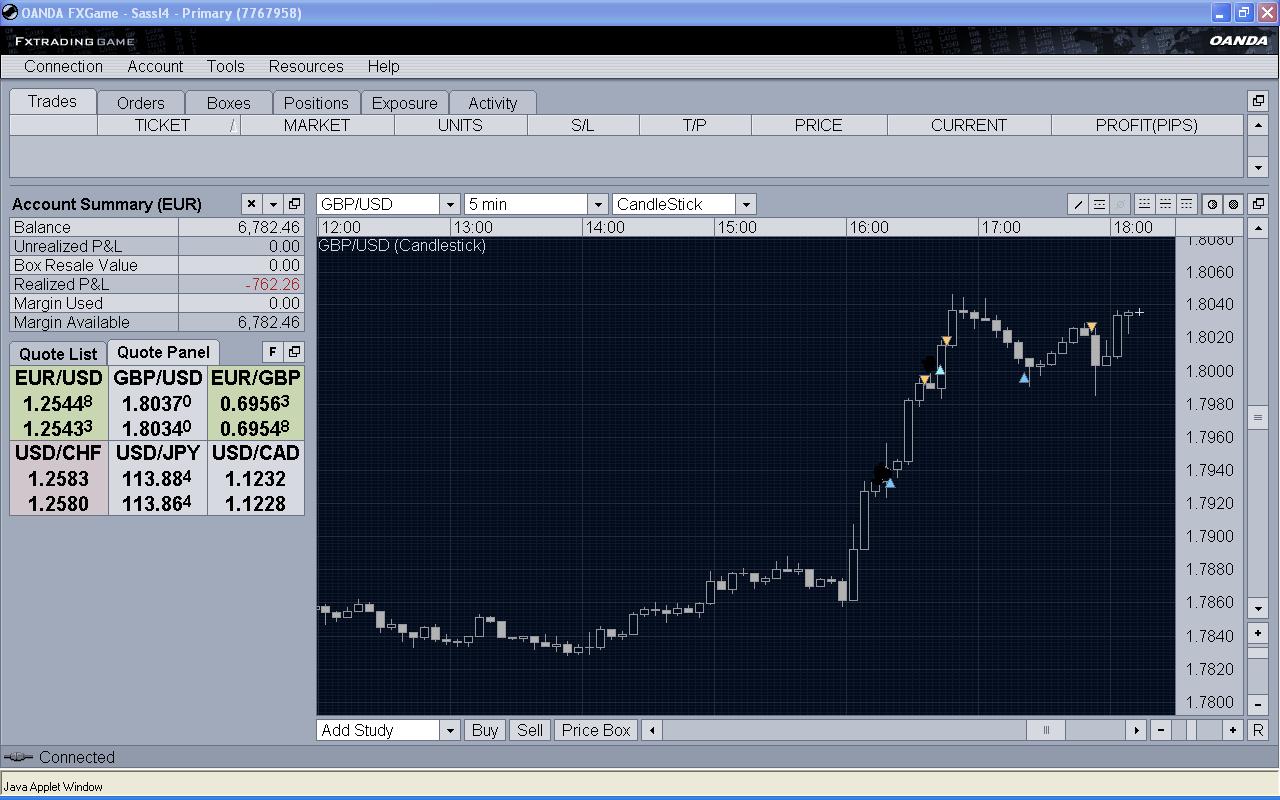Click the trades table scroll down arrow
Viewport: 1280px width, 800px height.
pos(1258,167)
